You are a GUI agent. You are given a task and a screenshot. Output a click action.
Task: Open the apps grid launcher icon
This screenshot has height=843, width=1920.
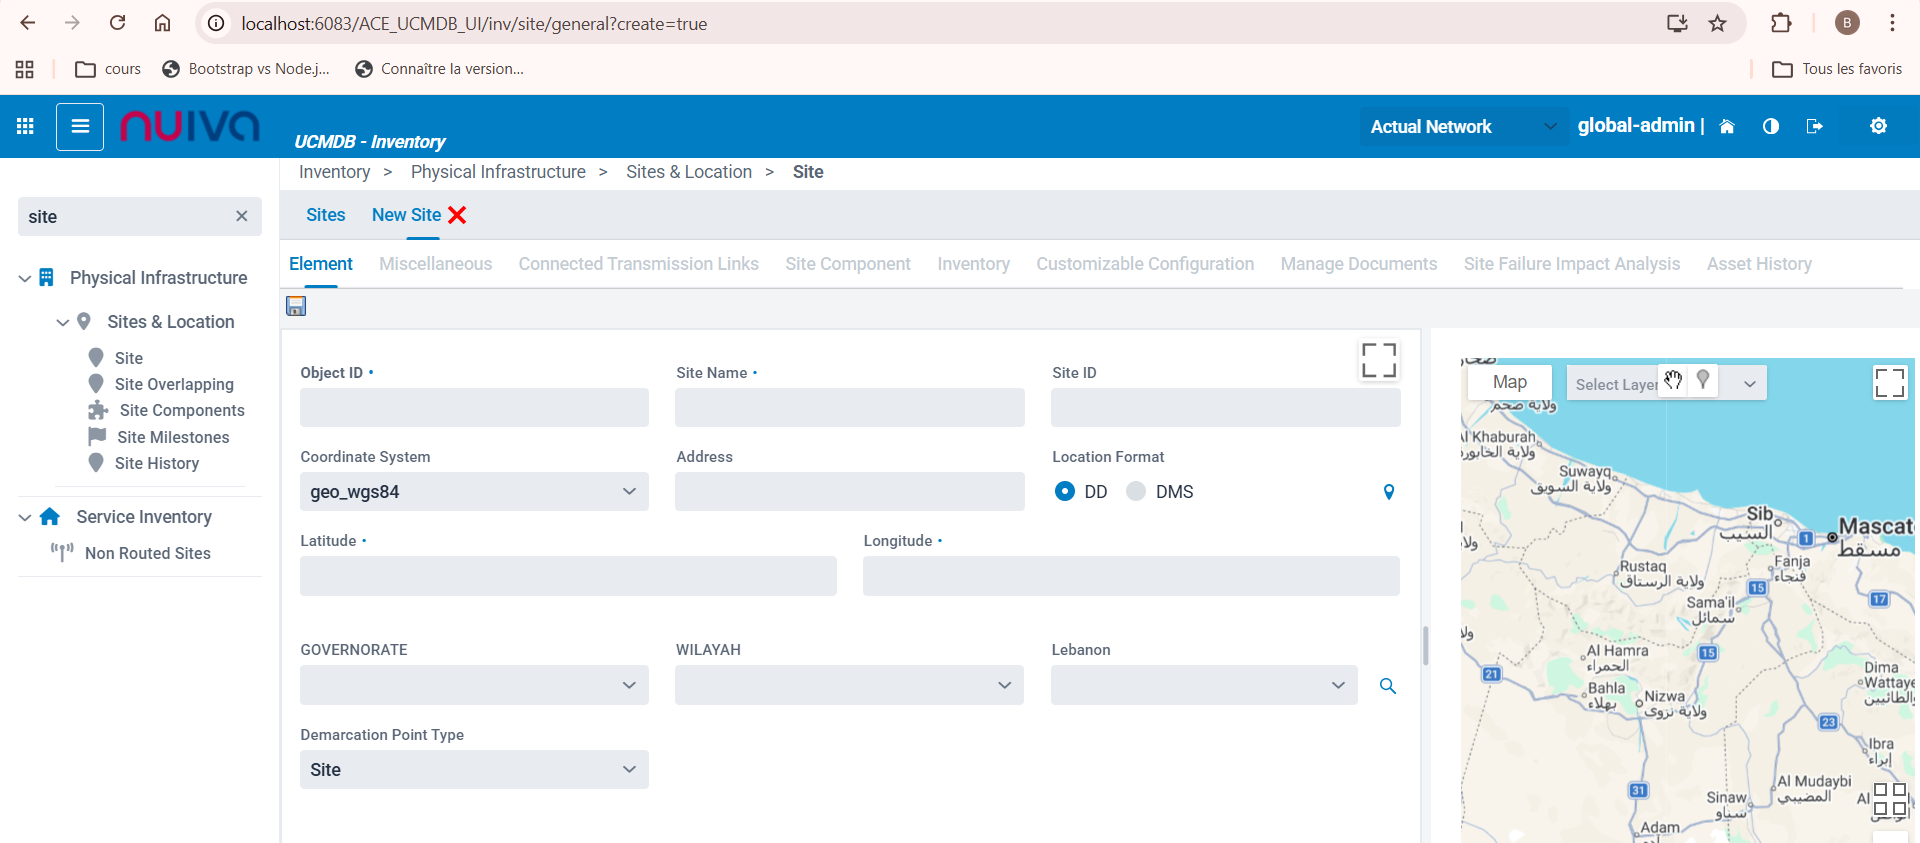point(25,126)
